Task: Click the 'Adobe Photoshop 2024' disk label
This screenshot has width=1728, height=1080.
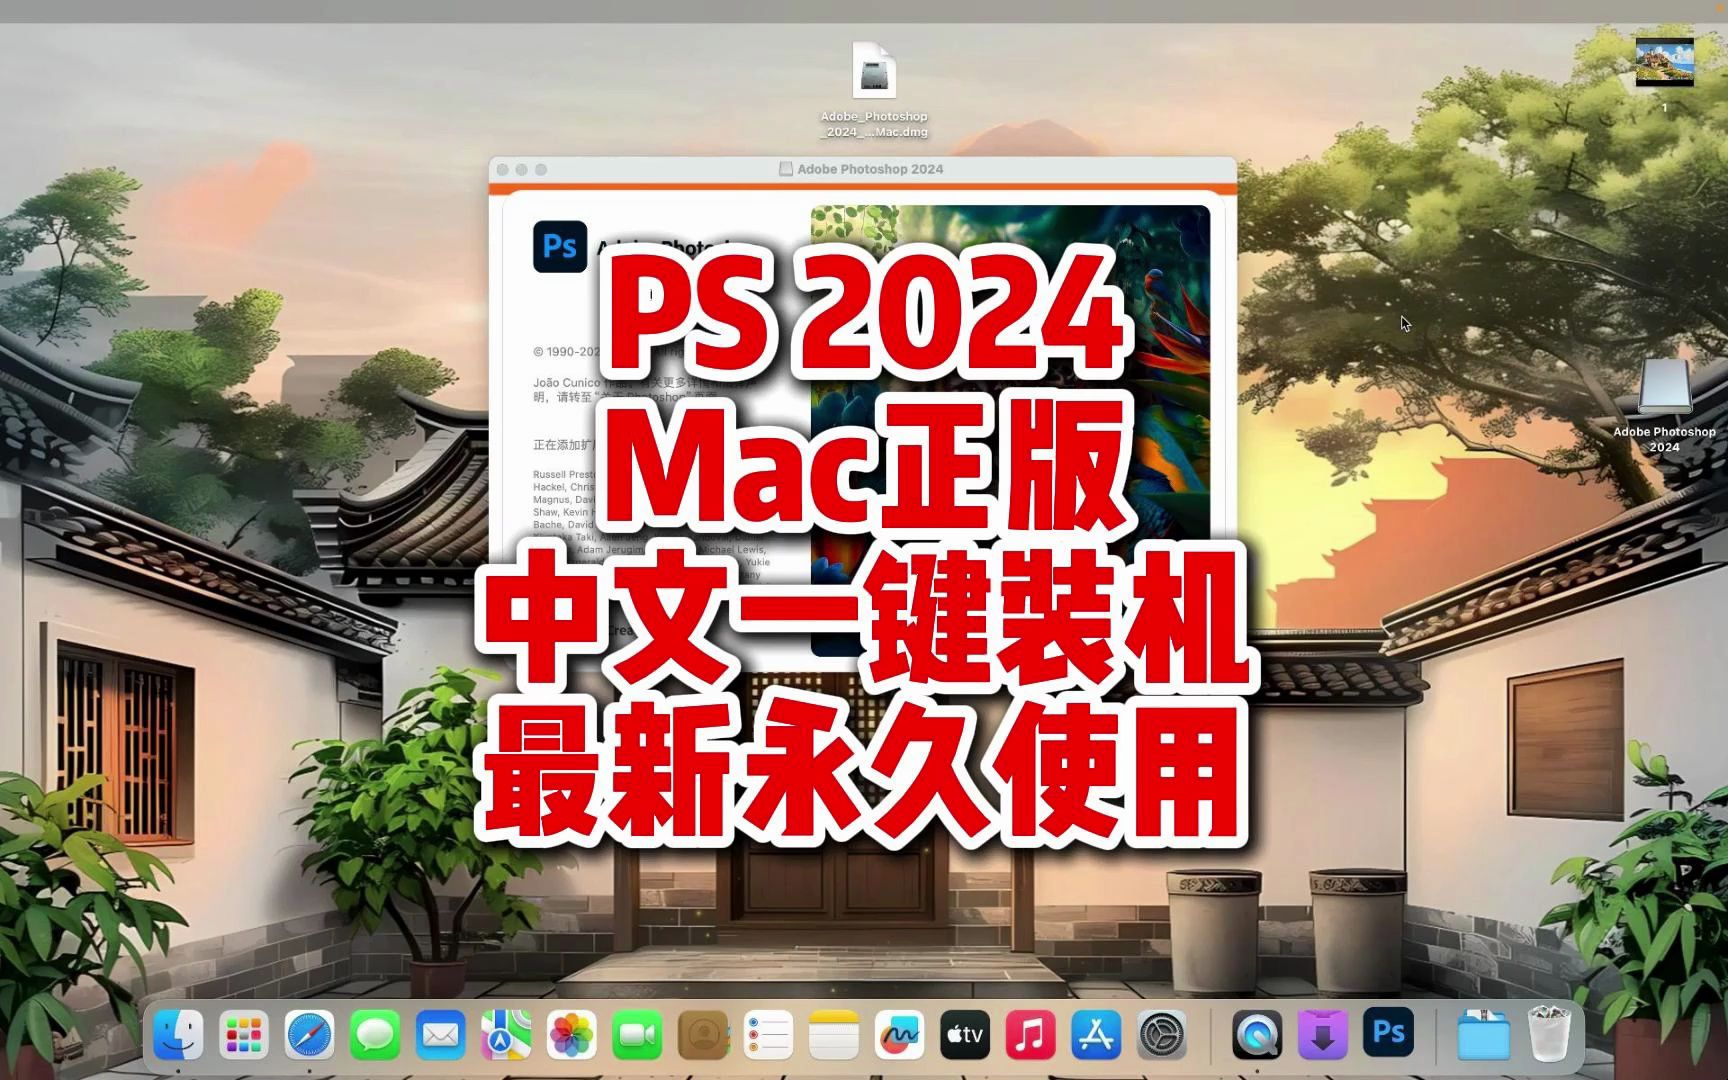Action: (1664, 439)
